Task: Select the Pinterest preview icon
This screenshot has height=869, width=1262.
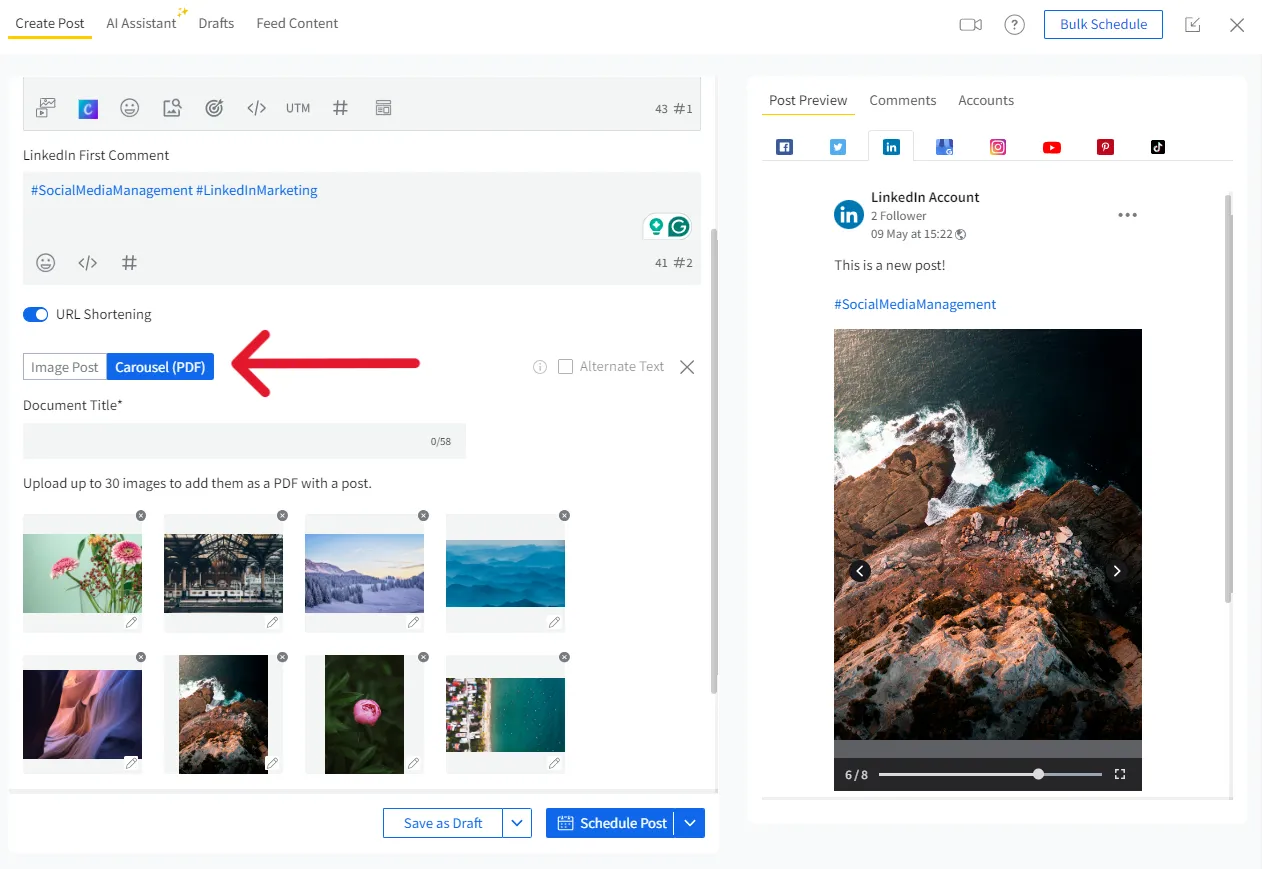Action: click(1105, 147)
